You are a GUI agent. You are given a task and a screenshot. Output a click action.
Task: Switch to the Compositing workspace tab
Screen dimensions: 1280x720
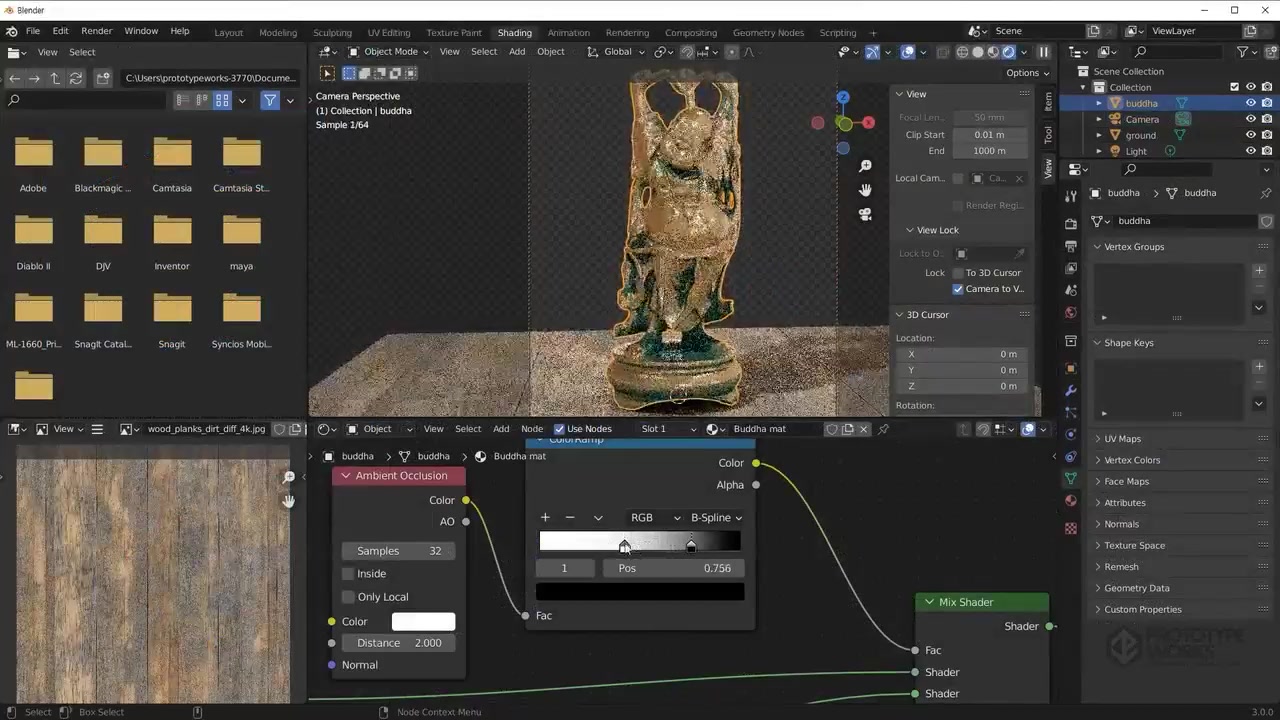tap(690, 32)
